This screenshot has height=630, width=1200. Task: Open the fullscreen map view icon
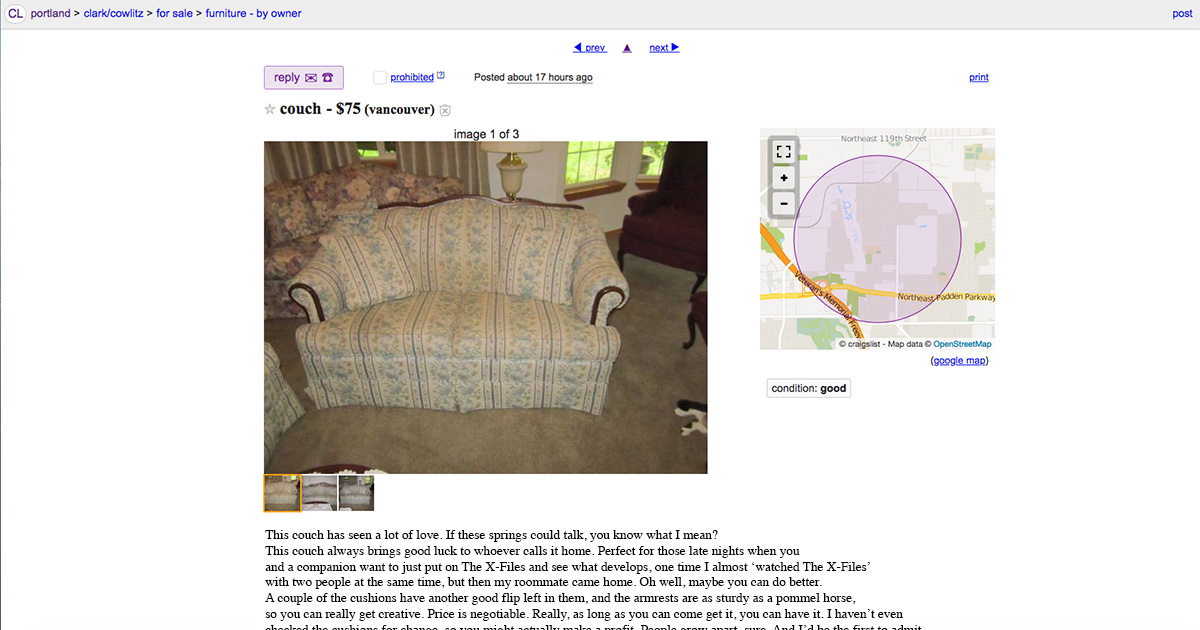[x=783, y=152]
